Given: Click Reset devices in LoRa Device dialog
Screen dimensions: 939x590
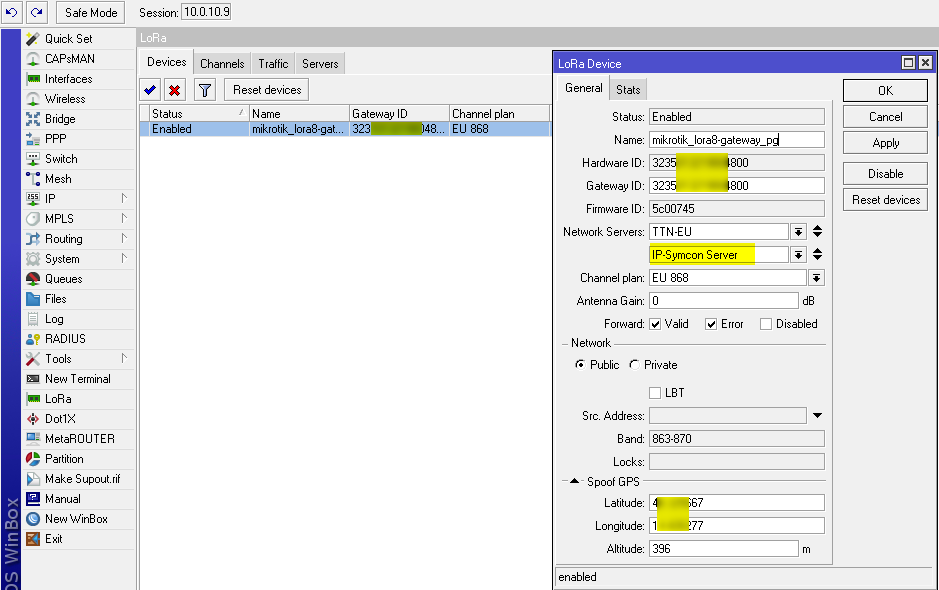Looking at the screenshot, I should click(x=885, y=200).
